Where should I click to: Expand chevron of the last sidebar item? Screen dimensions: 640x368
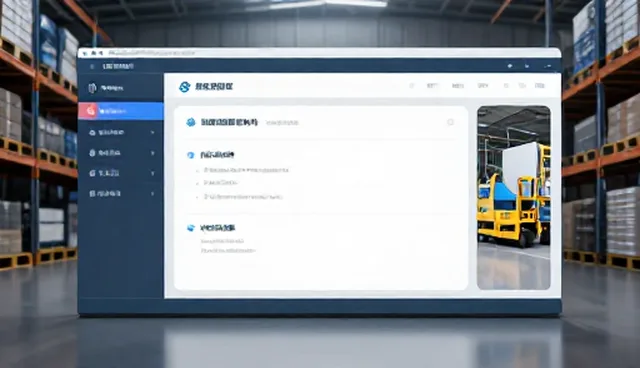[153, 193]
